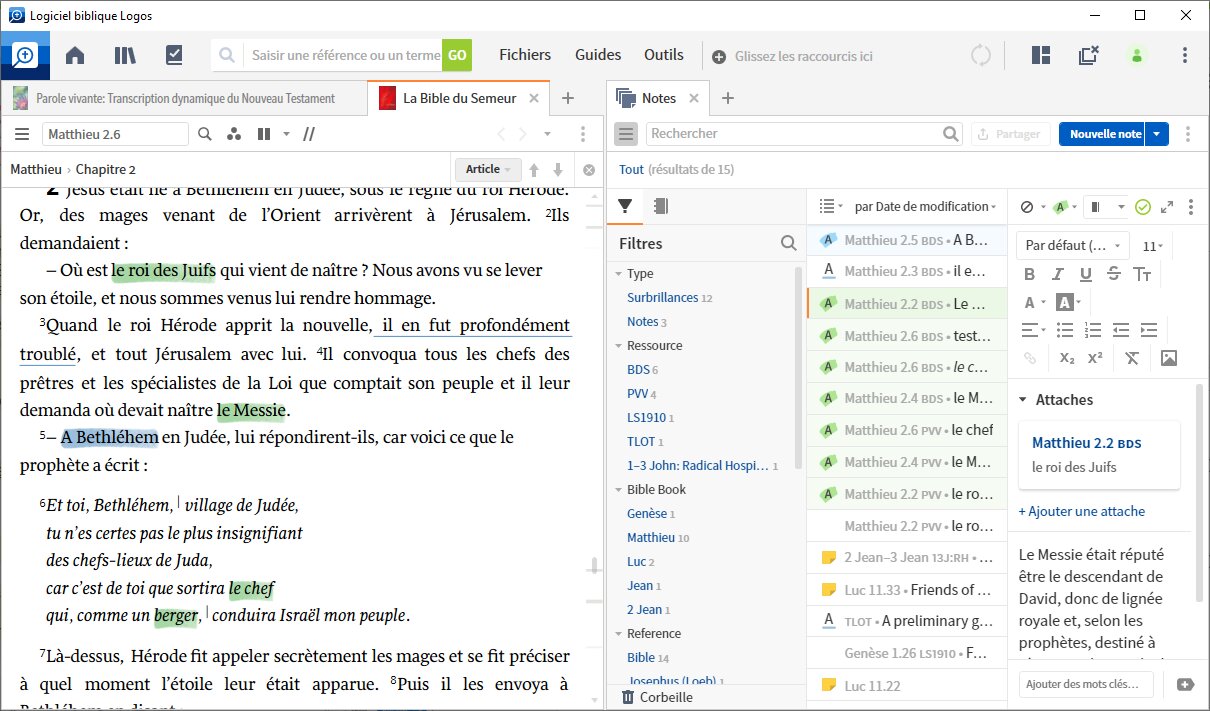This screenshot has height=711, width=1210.
Task: Filter by Surbrillances type
Action: [x=663, y=298]
